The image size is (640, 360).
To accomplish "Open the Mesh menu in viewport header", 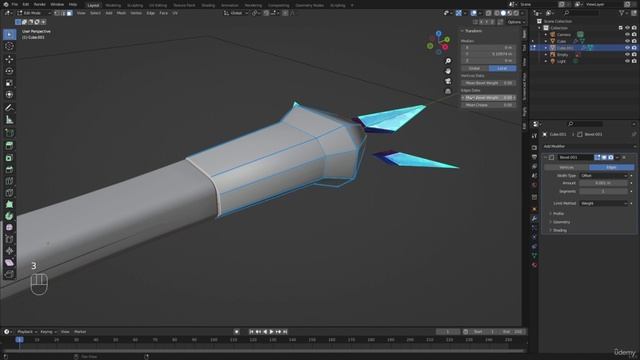I will 121,13.
